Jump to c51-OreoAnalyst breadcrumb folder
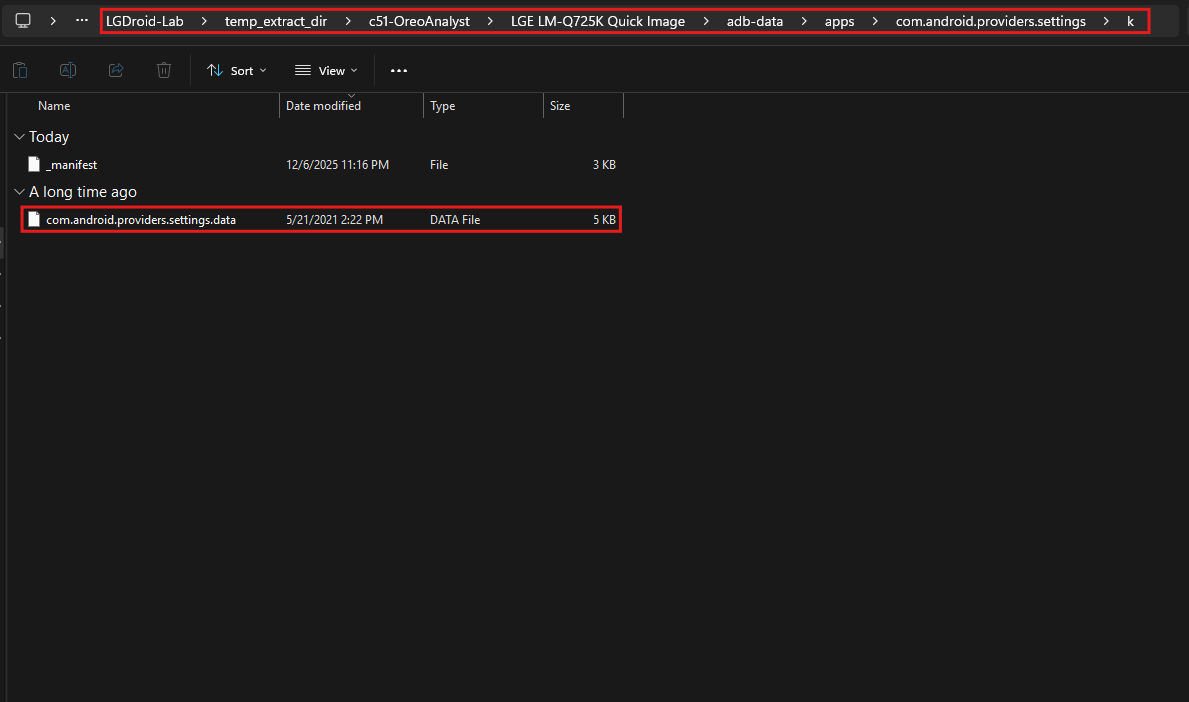This screenshot has width=1189, height=702. pos(419,21)
